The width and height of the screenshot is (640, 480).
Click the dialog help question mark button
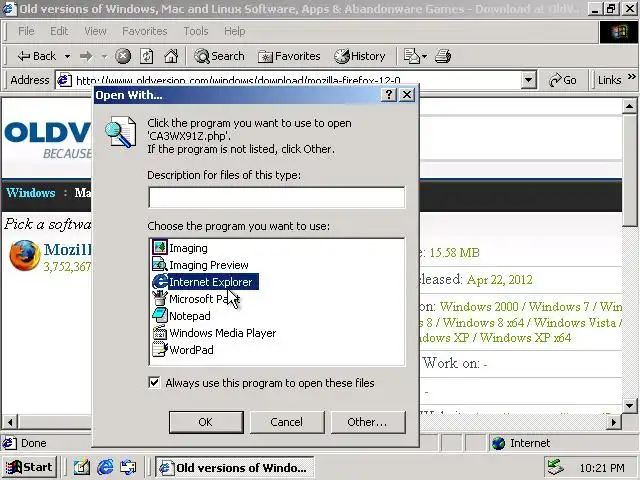(x=389, y=95)
